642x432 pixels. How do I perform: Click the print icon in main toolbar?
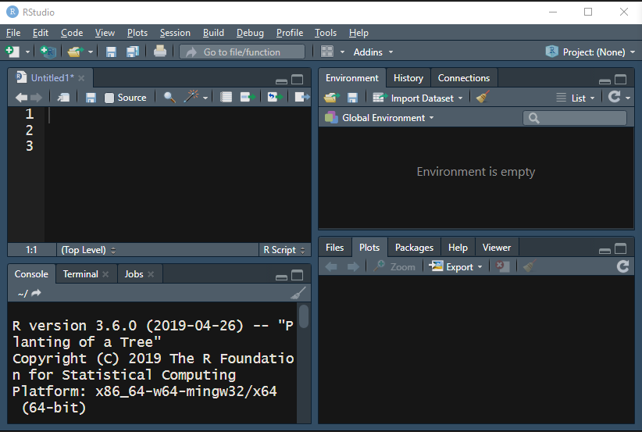tap(160, 52)
